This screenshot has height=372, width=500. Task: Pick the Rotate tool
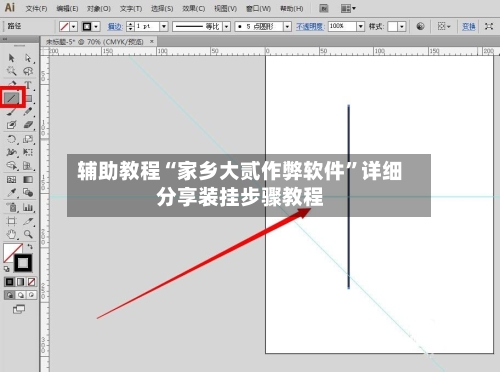pos(11,139)
